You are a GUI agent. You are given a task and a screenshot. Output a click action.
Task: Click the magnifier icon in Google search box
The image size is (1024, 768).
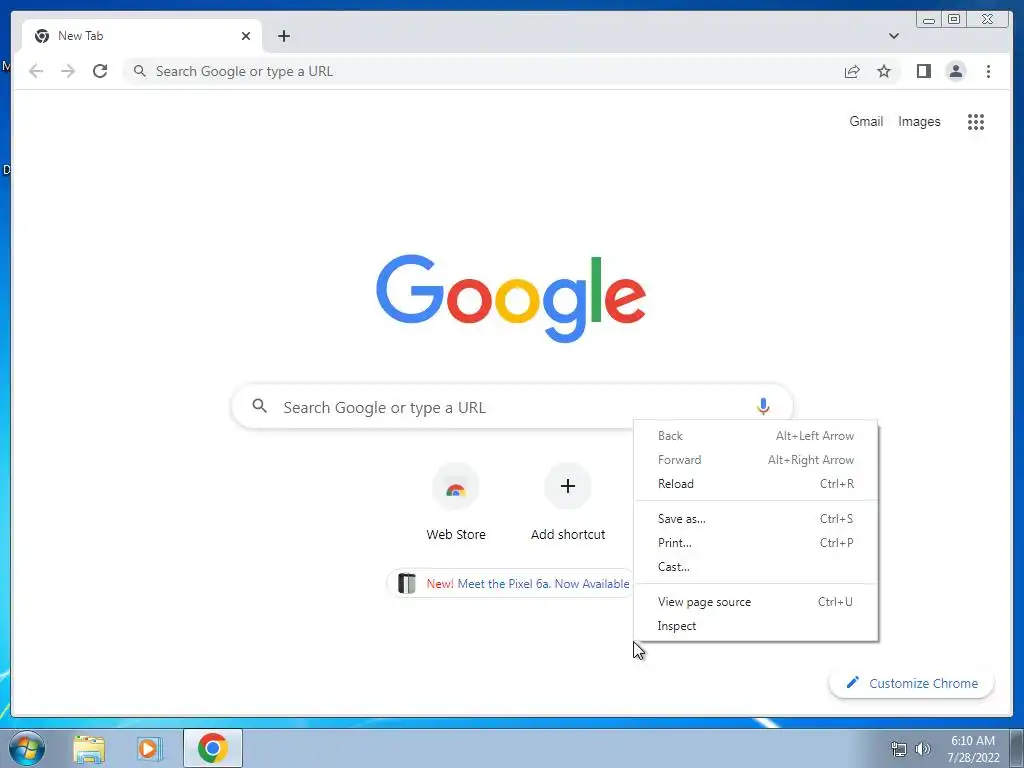259,406
